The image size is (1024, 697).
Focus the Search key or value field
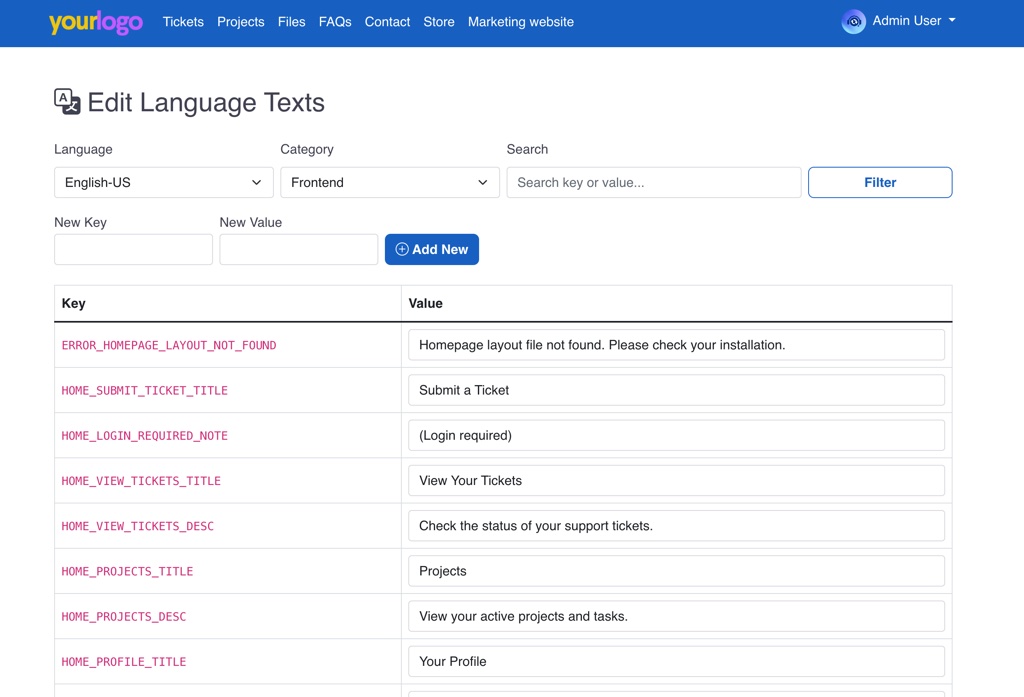point(654,183)
